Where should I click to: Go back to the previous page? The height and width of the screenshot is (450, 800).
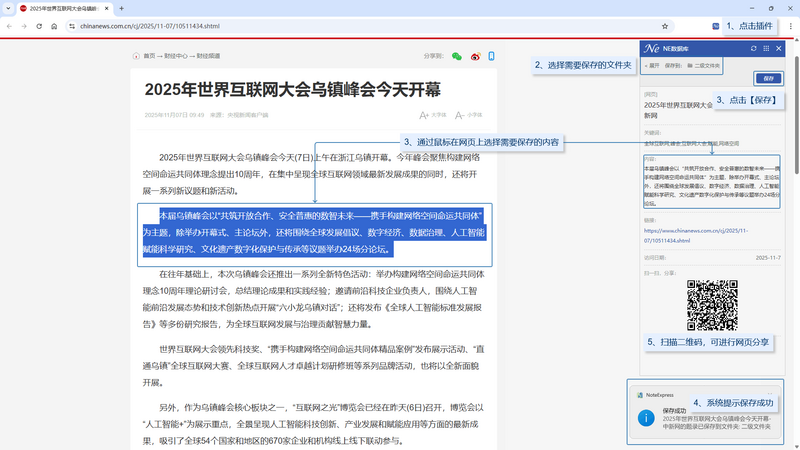pyautogui.click(x=9, y=26)
